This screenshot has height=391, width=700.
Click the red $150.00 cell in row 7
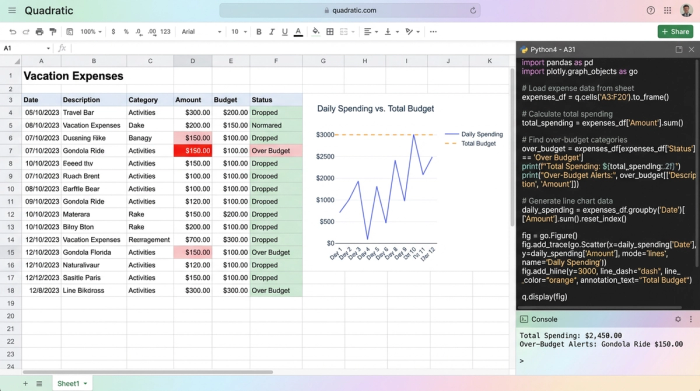[x=193, y=150]
